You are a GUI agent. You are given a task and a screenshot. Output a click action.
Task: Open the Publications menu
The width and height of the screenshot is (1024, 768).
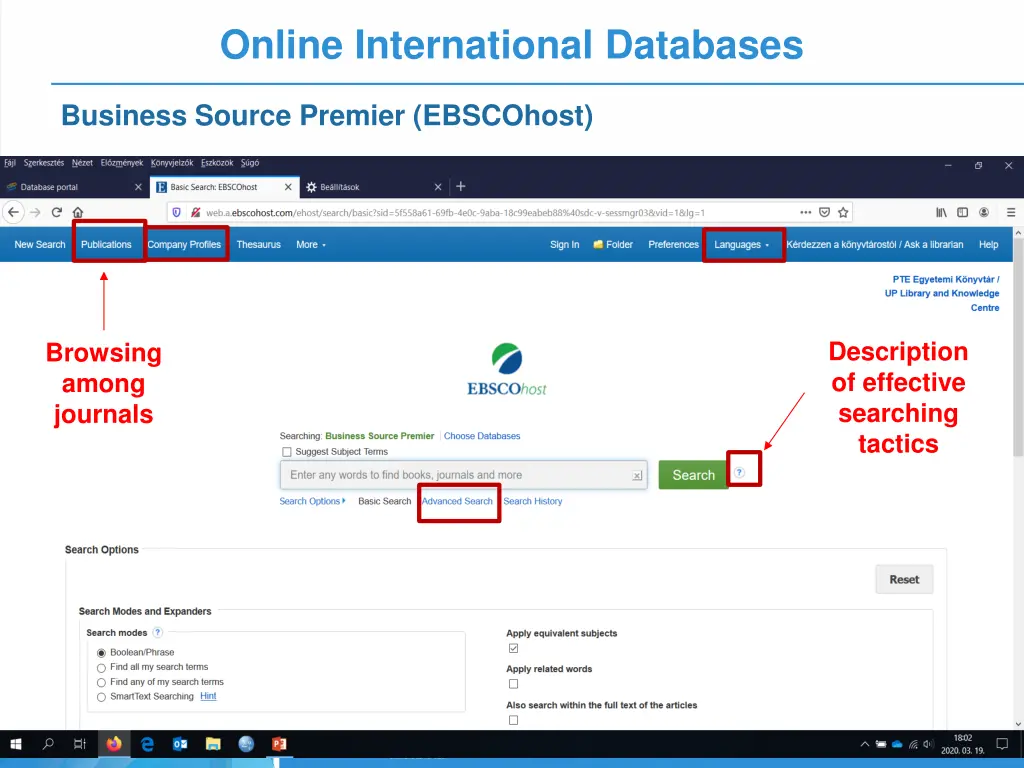tap(106, 244)
